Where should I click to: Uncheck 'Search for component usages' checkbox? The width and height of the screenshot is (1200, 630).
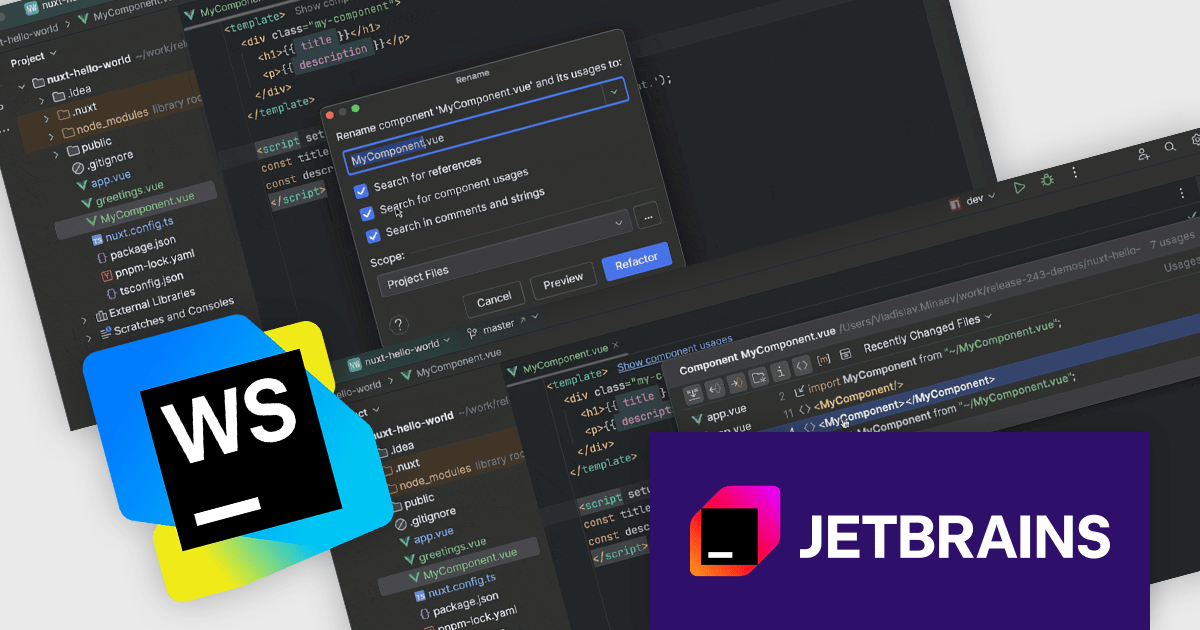pos(367,212)
